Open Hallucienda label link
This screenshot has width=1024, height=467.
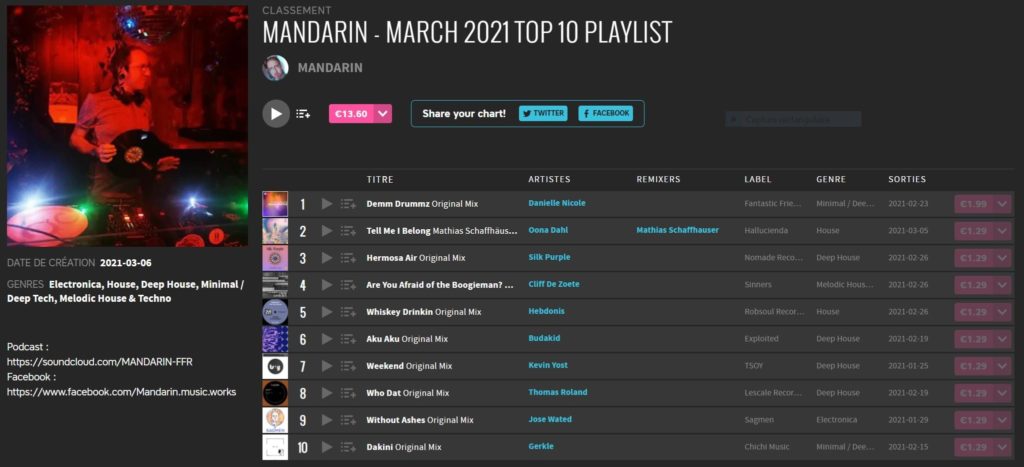click(767, 231)
